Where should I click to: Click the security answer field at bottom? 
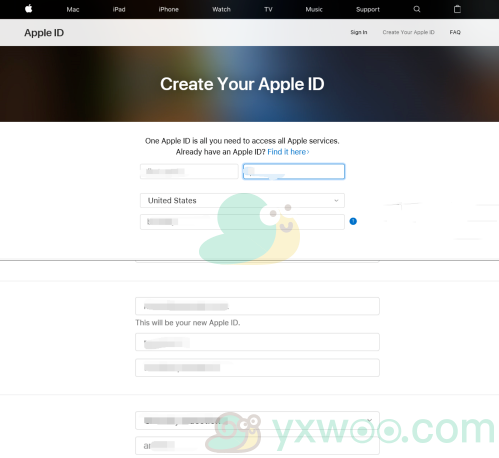tap(257, 446)
